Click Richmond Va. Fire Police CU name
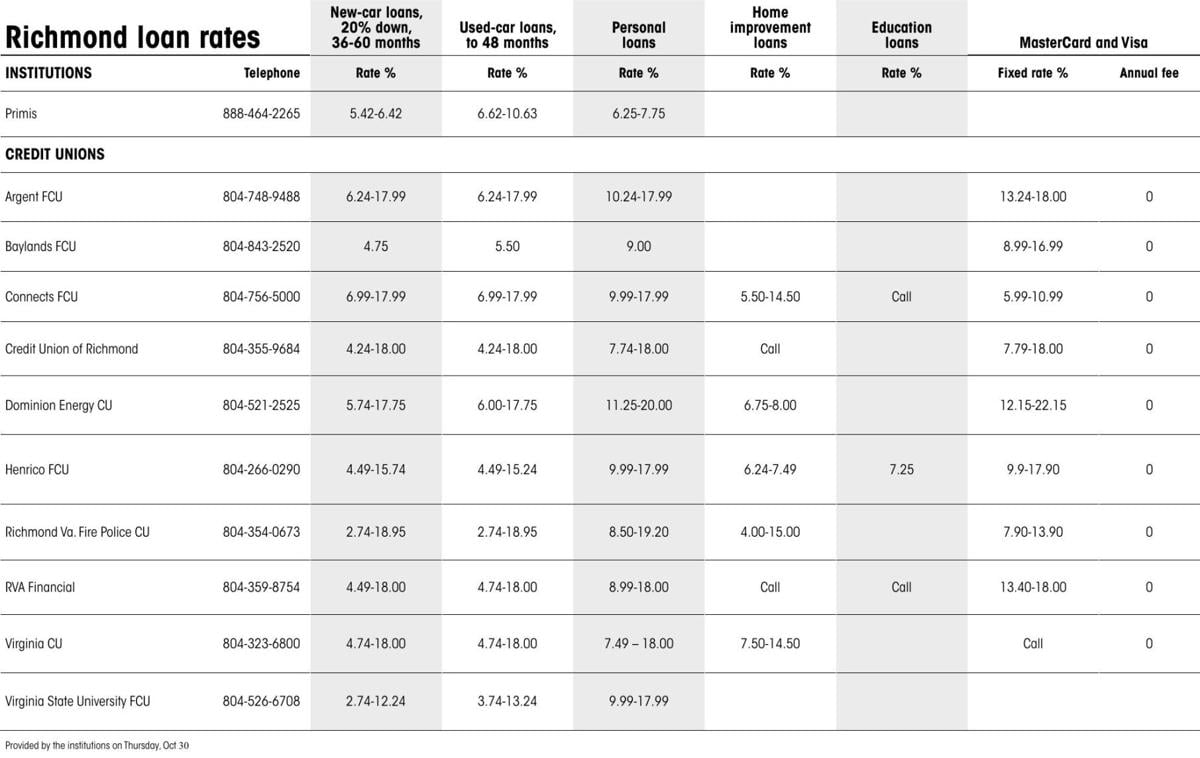The height and width of the screenshot is (758, 1200). [x=77, y=532]
